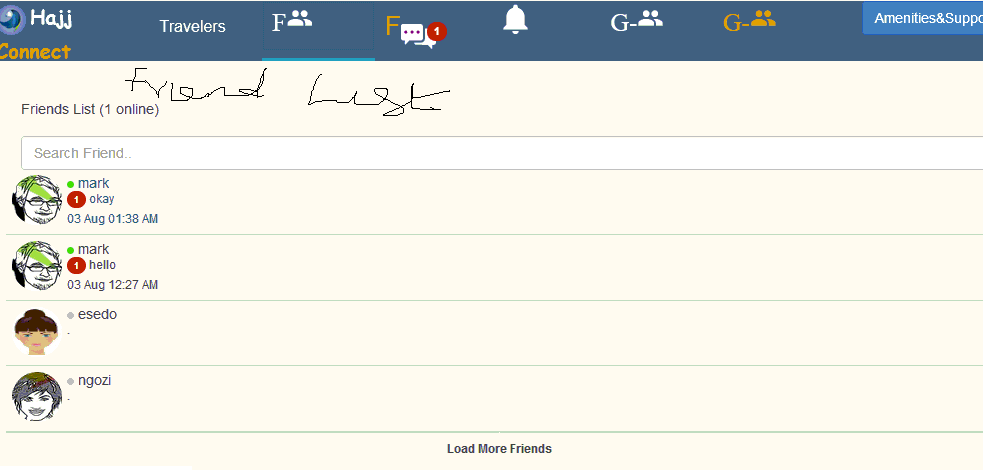Open the white G- groups icon
This screenshot has width=983, height=470.
(636, 22)
